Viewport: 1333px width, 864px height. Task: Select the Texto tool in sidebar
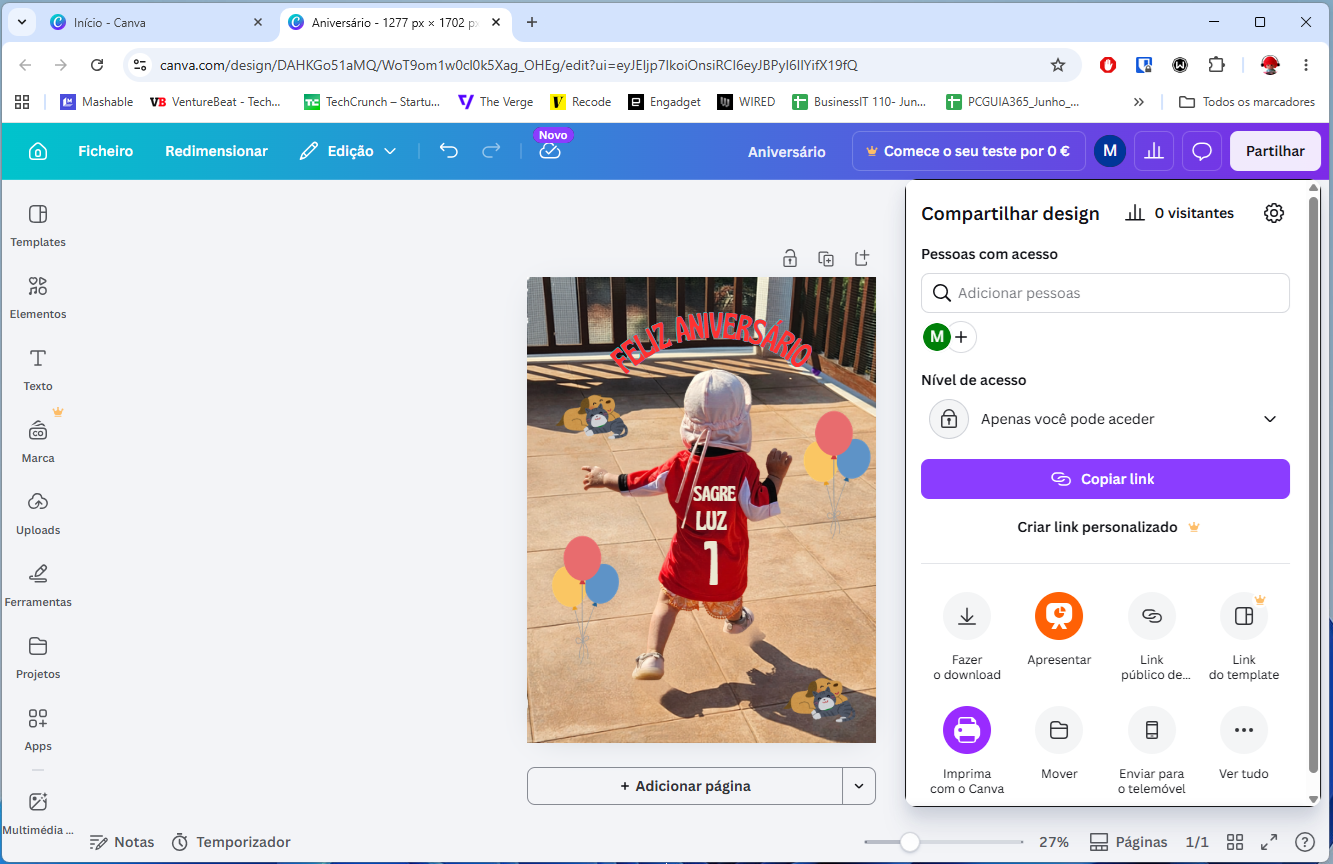pos(38,370)
